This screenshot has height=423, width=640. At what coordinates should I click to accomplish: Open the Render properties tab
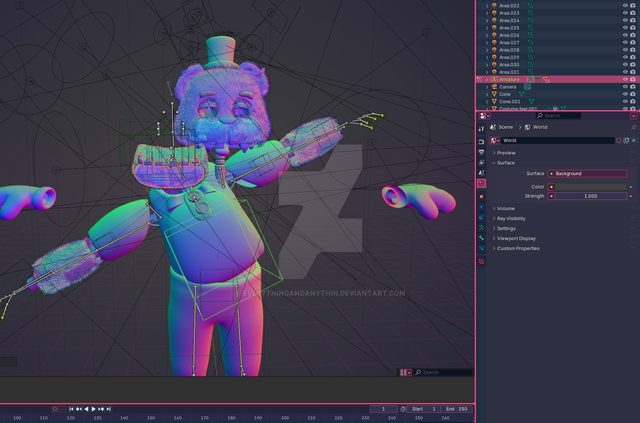click(x=482, y=141)
